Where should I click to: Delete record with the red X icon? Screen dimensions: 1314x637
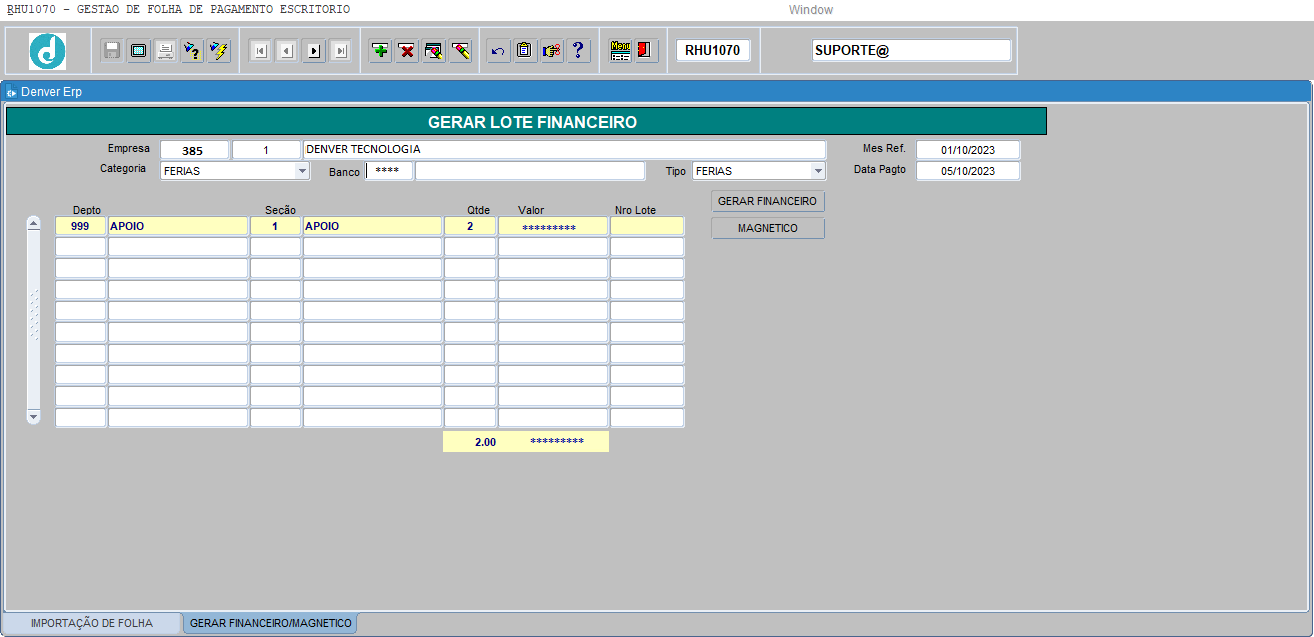point(407,51)
